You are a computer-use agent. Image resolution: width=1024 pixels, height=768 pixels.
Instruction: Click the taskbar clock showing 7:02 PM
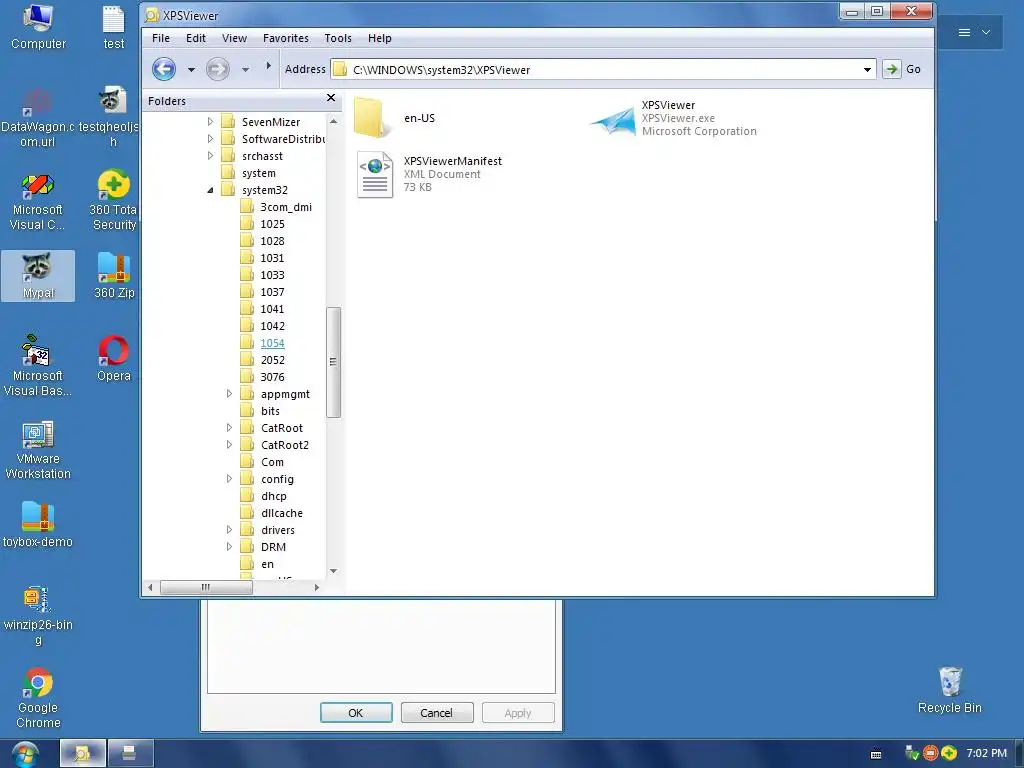tap(986, 753)
